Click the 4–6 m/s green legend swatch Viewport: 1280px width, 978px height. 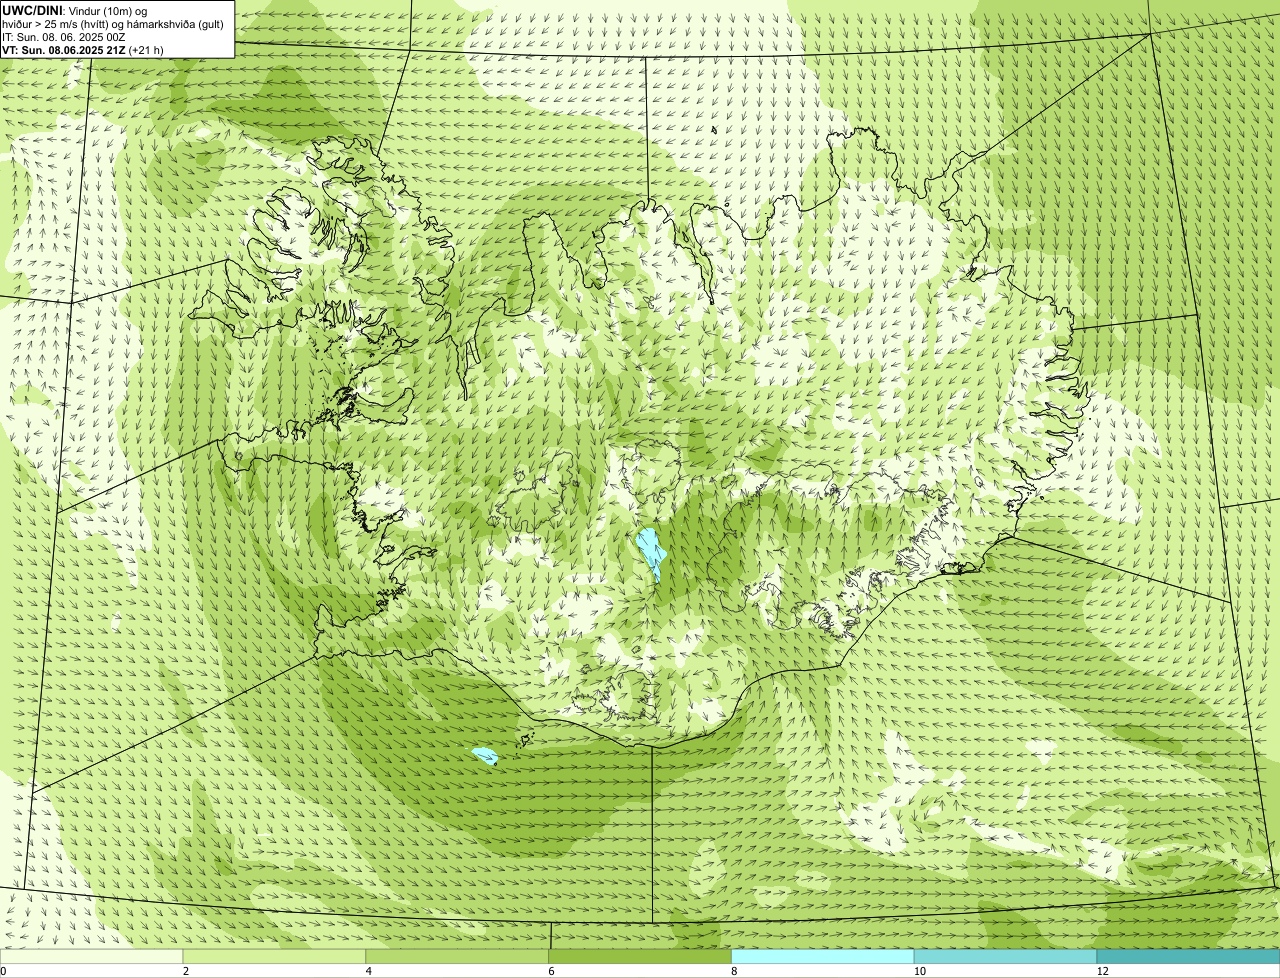tap(459, 956)
